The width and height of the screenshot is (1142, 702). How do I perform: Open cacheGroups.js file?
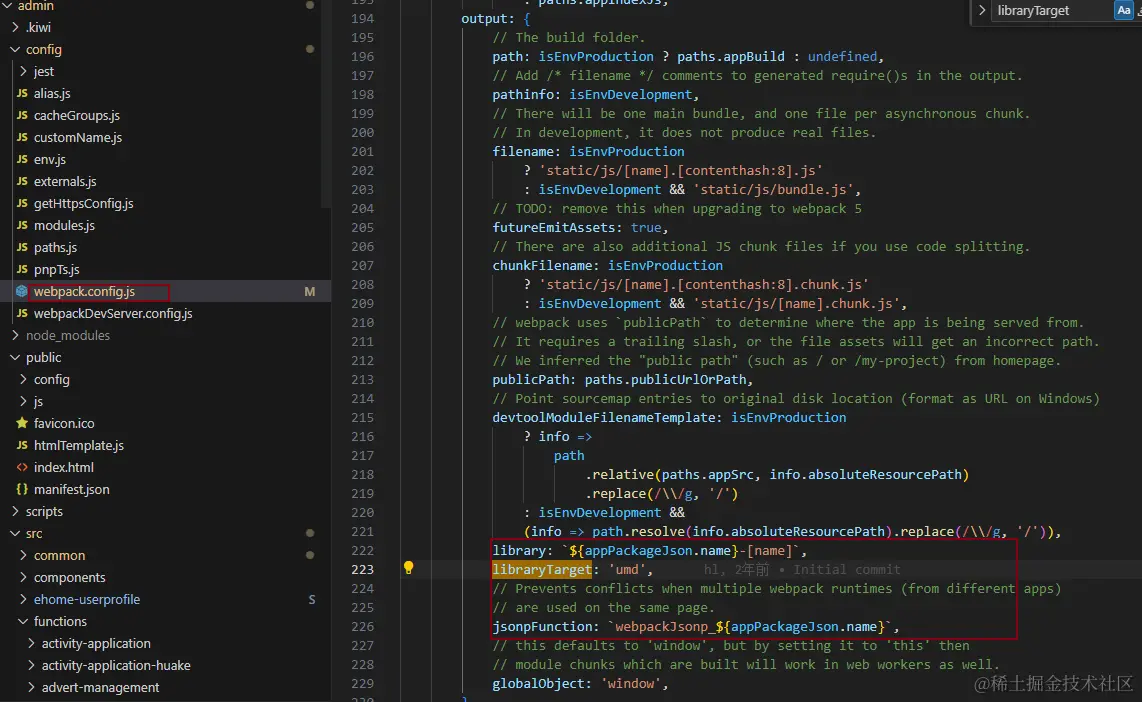(x=76, y=115)
